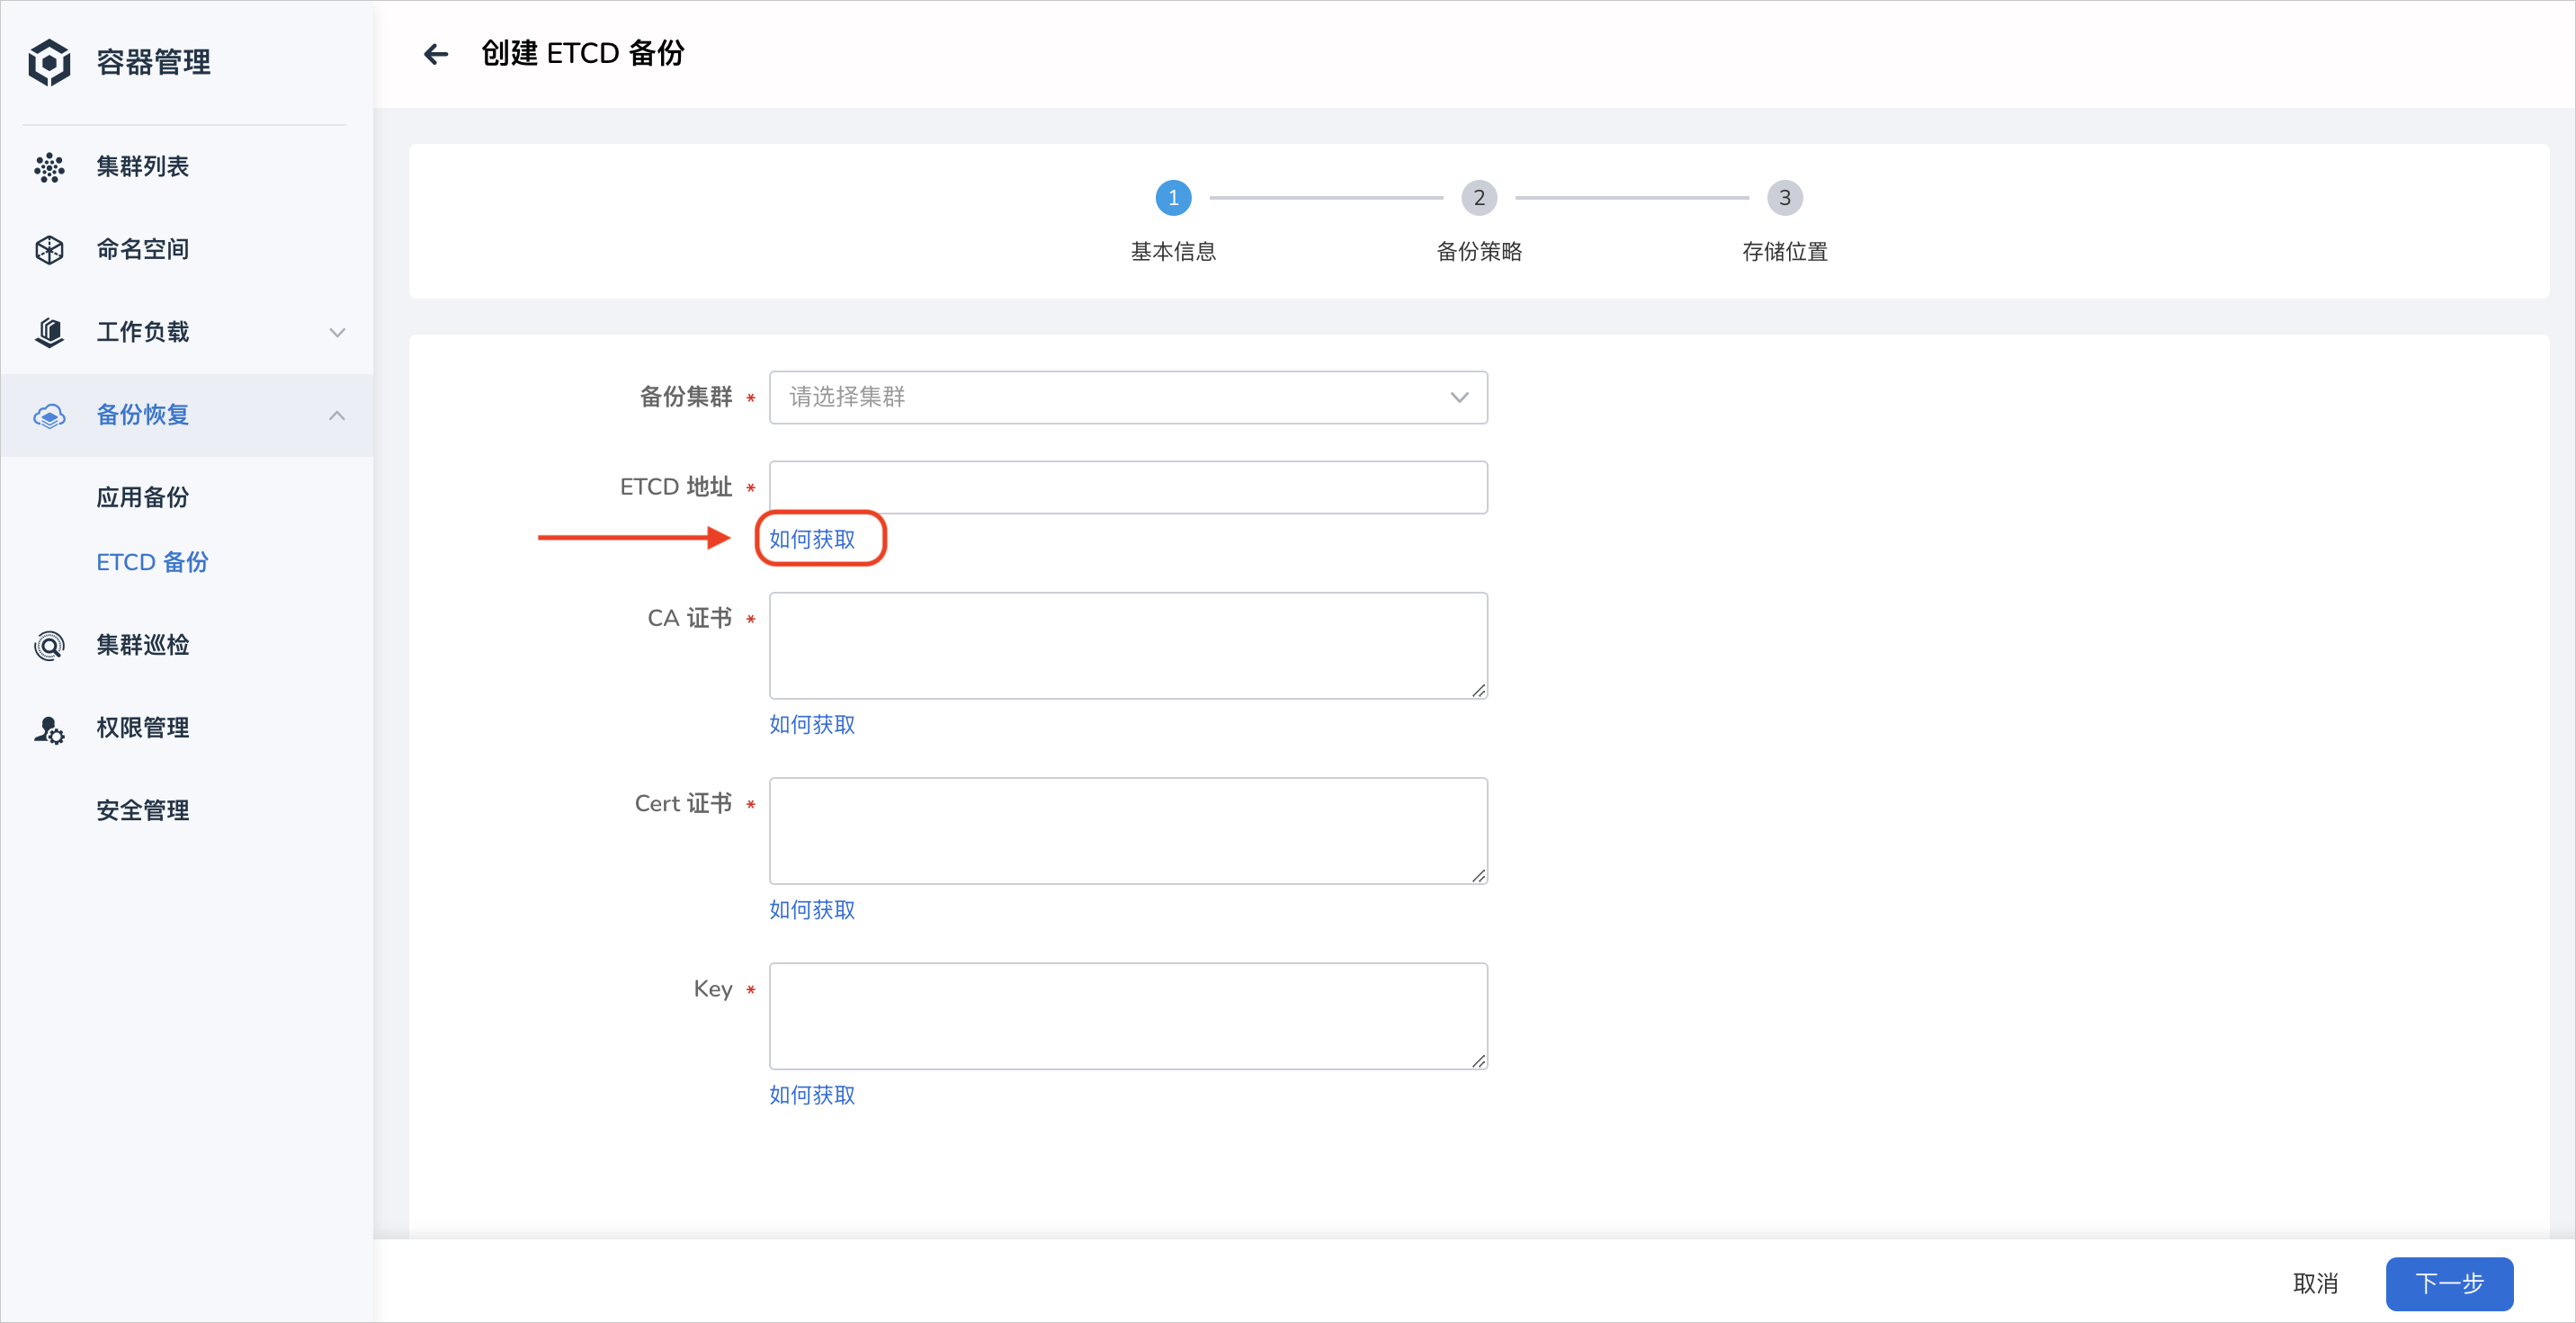
Task: Click the Cert 证书 field label
Action: pyautogui.click(x=684, y=804)
